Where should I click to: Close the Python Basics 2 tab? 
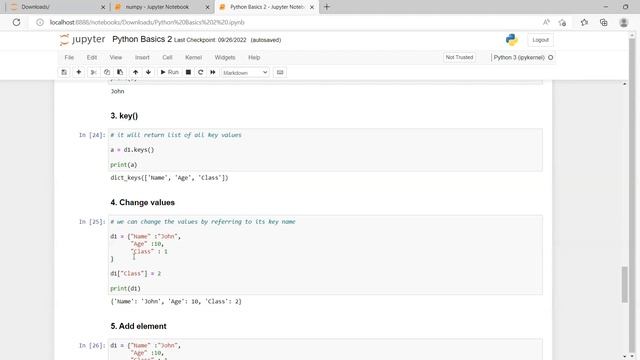(x=312, y=7)
